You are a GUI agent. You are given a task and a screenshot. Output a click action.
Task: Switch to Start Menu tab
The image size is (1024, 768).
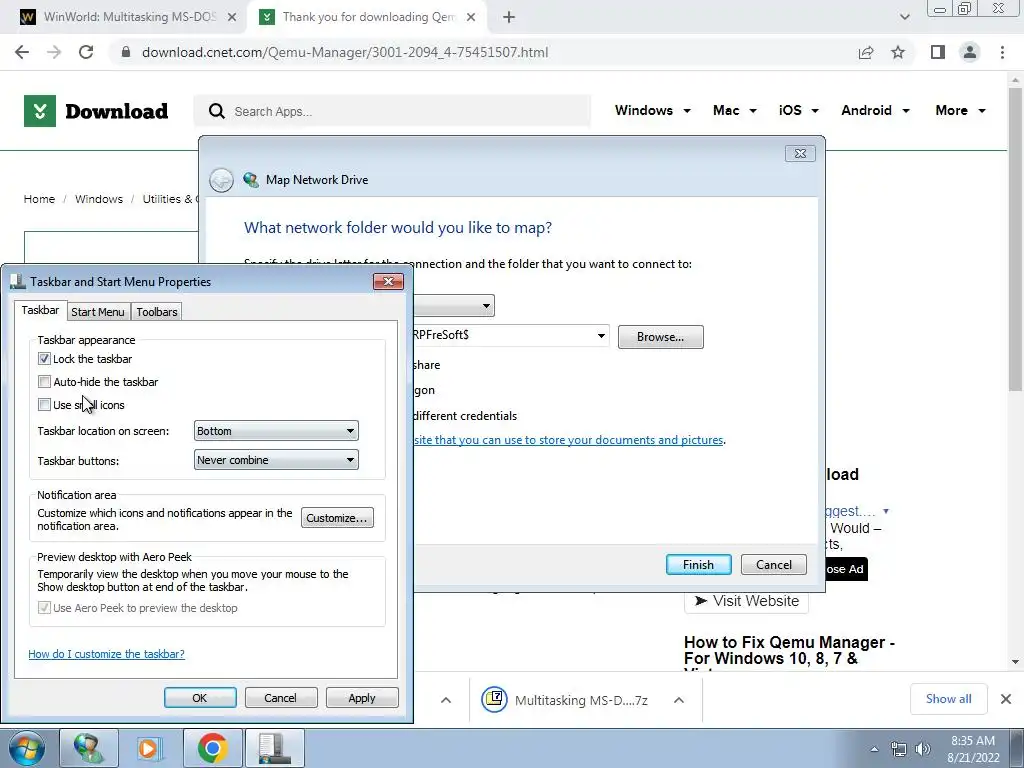coord(97,312)
